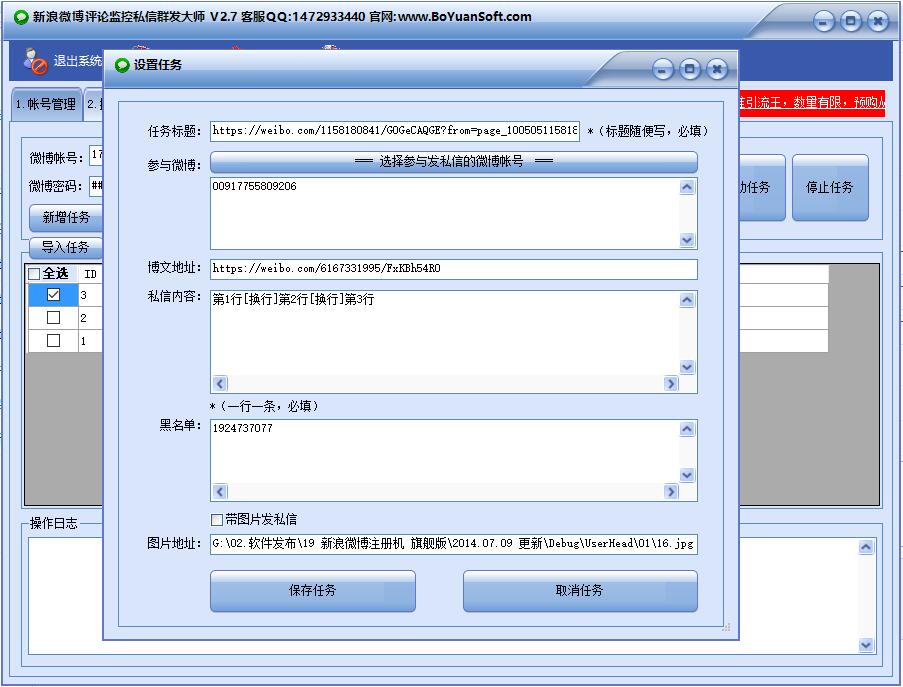Image resolution: width=903 pixels, height=687 pixels.
Task: Click into the 图片地址 path field
Action: [454, 544]
